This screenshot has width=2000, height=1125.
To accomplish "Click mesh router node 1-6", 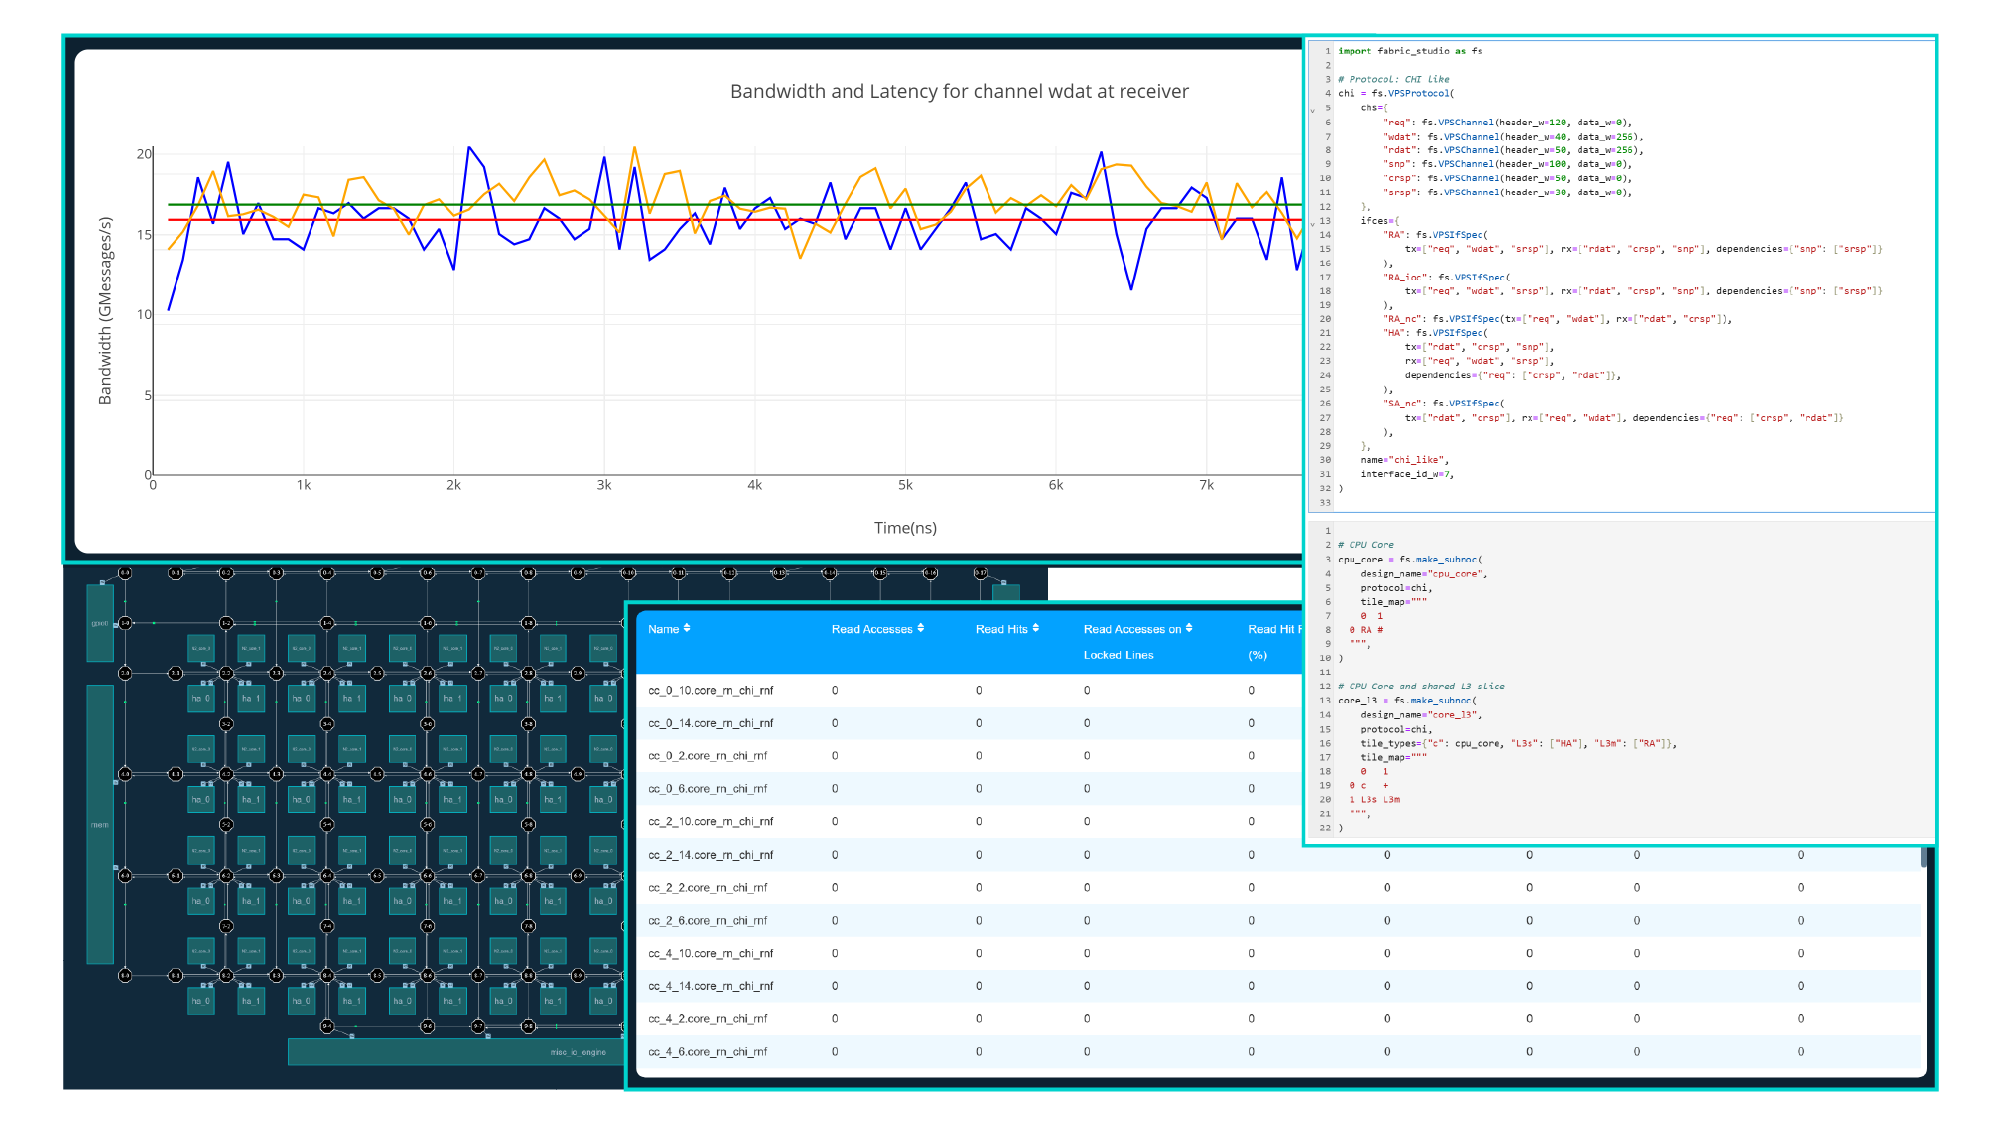I will tap(428, 623).
